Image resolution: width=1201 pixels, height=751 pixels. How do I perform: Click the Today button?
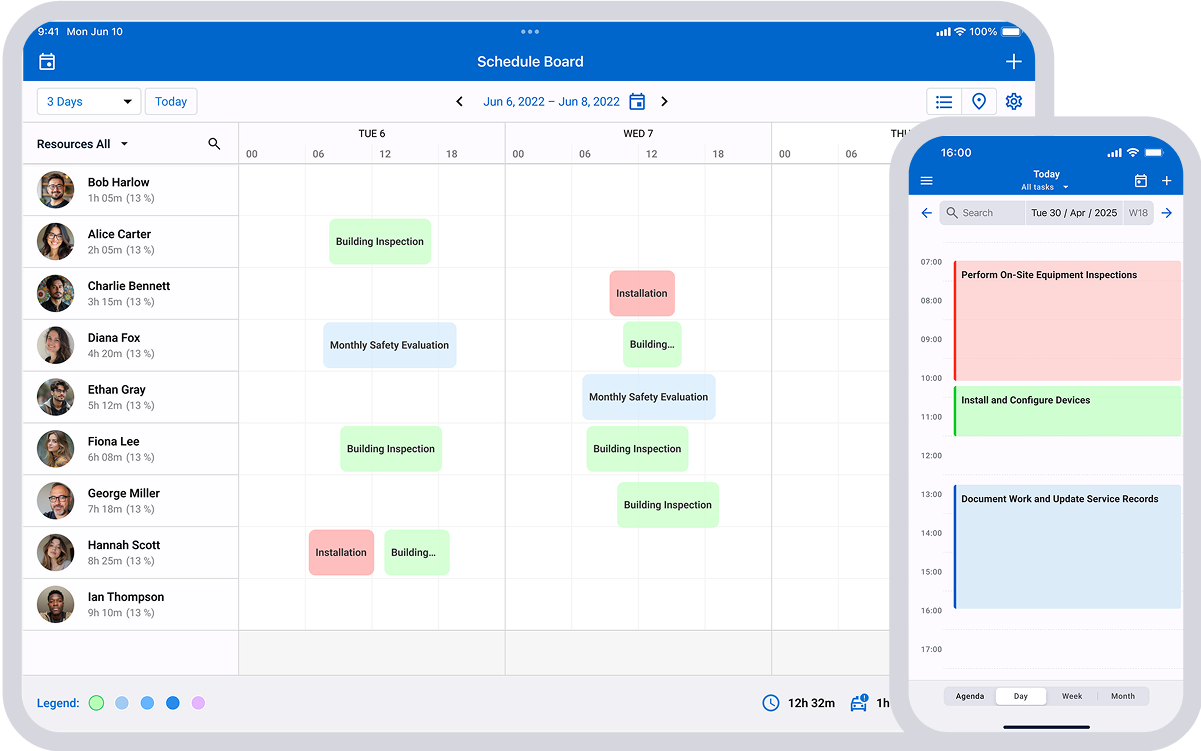tap(170, 101)
